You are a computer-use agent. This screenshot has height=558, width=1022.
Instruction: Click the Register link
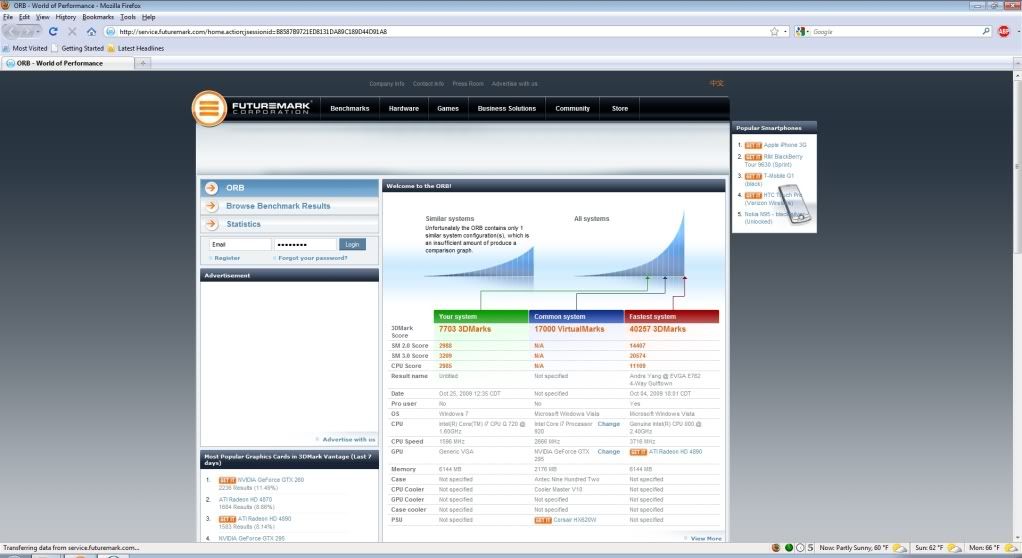pyautogui.click(x=227, y=258)
